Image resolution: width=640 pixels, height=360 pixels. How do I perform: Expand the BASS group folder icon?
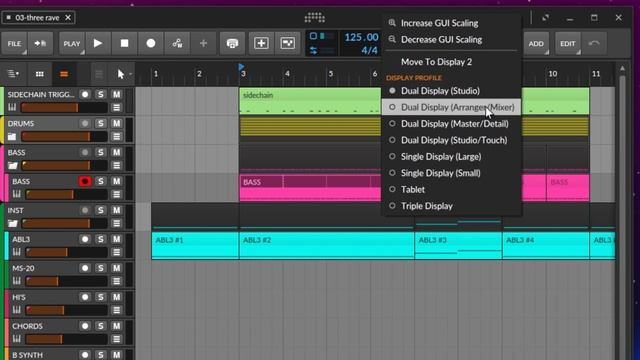click(x=13, y=166)
